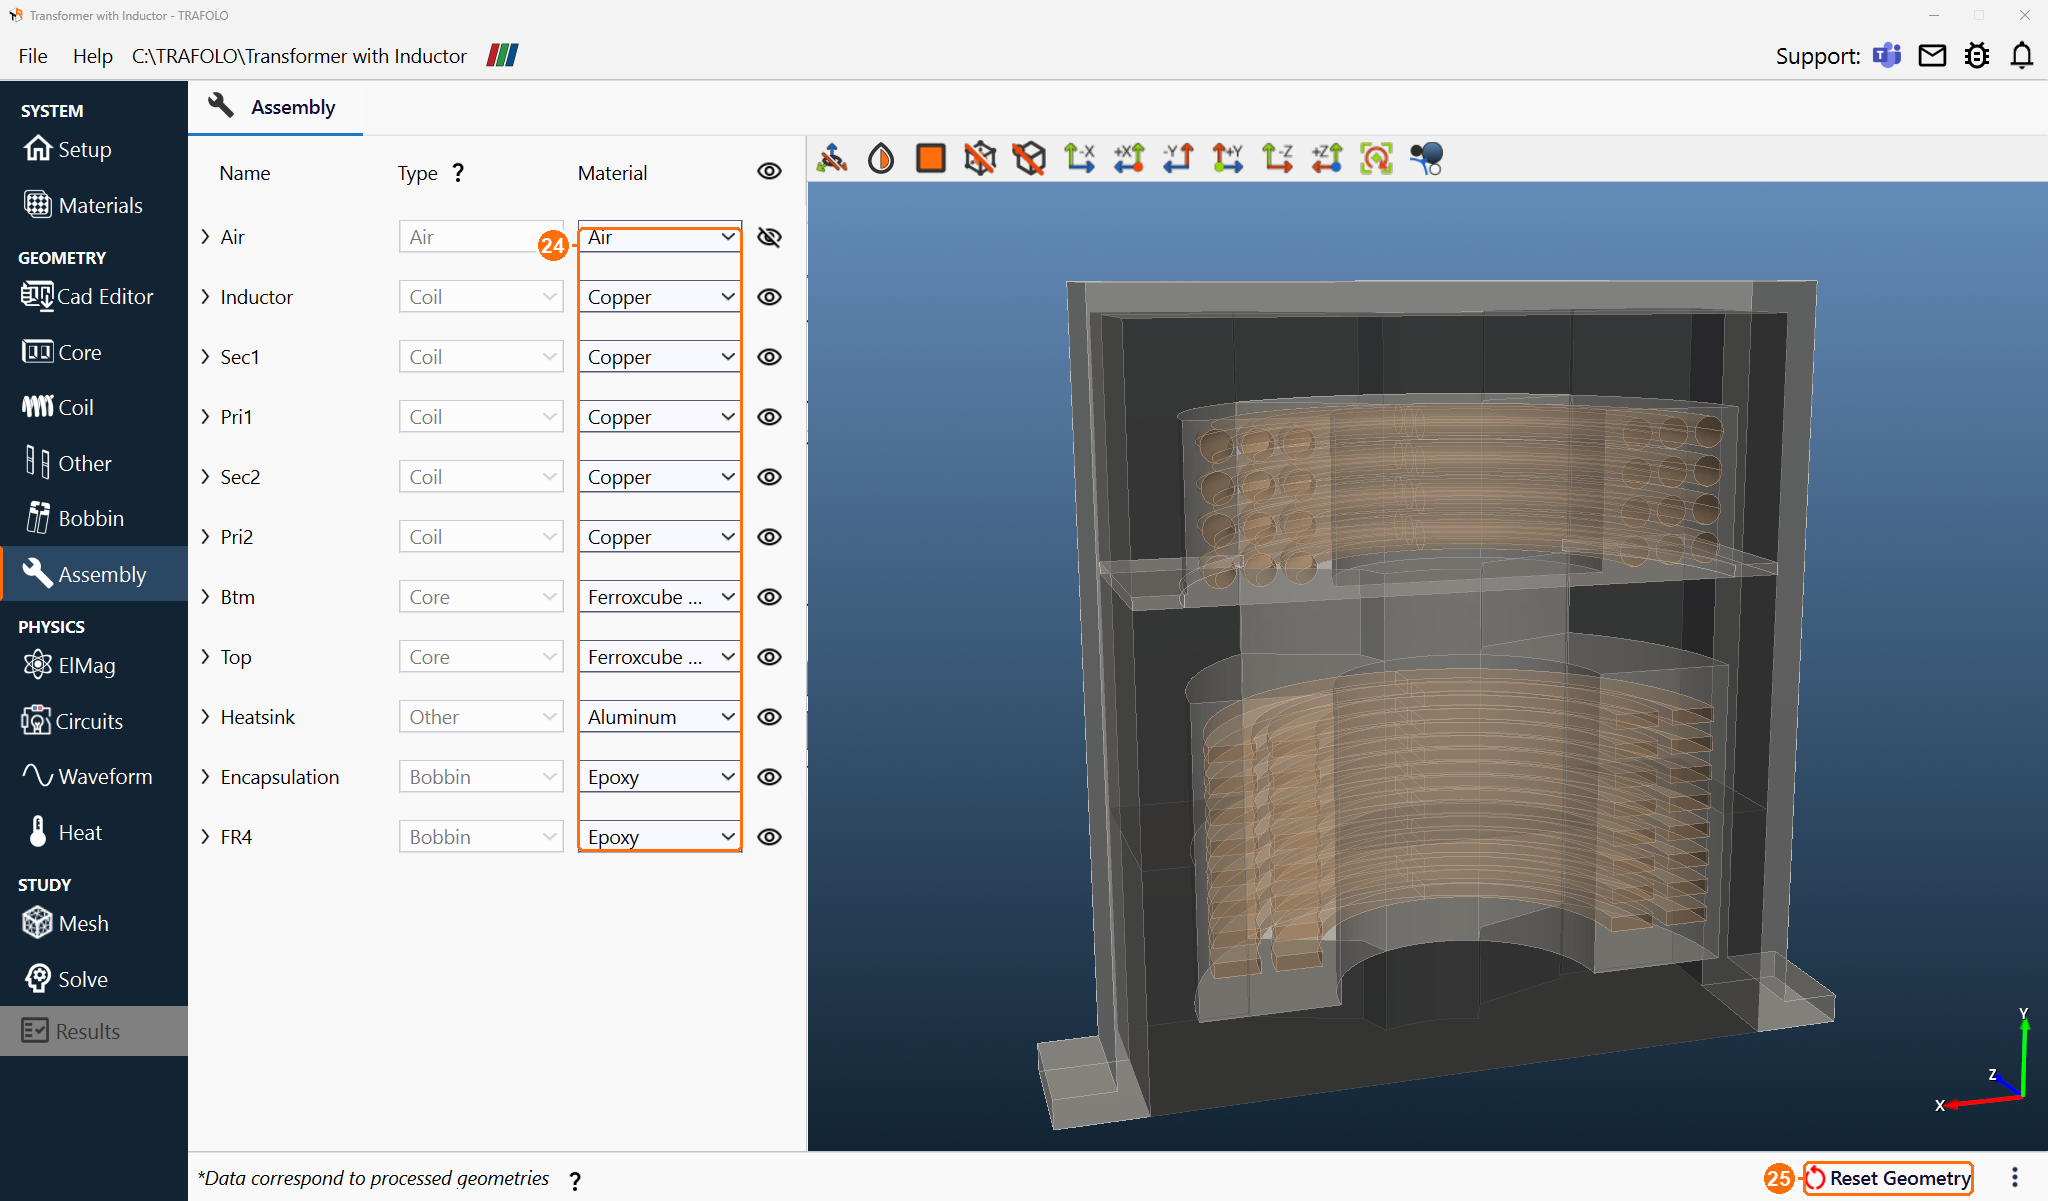Open the three-dot more options menu
The width and height of the screenshot is (2048, 1201).
2014,1178
